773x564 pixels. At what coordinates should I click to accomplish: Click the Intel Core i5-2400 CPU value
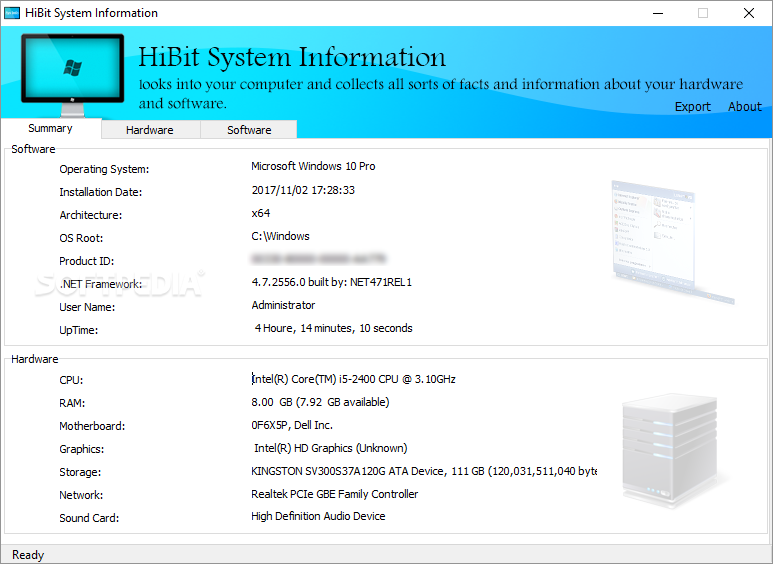pos(353,379)
